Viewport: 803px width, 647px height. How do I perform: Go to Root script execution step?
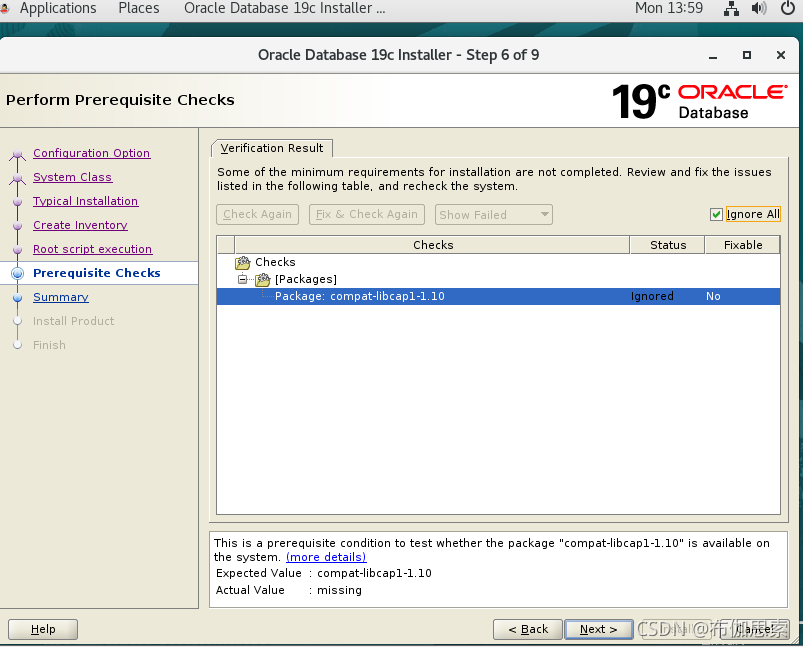(x=92, y=249)
